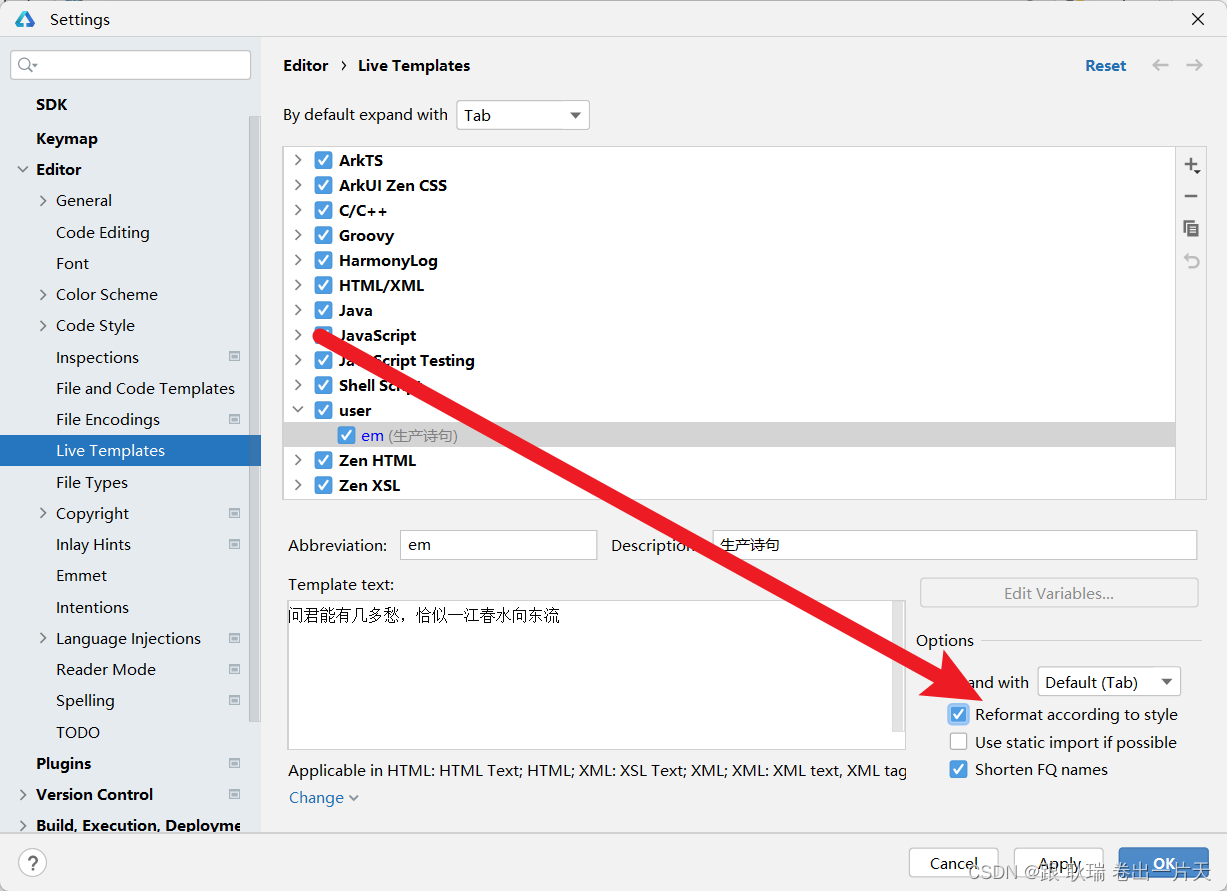Open the By default expand with dropdown

pos(523,115)
